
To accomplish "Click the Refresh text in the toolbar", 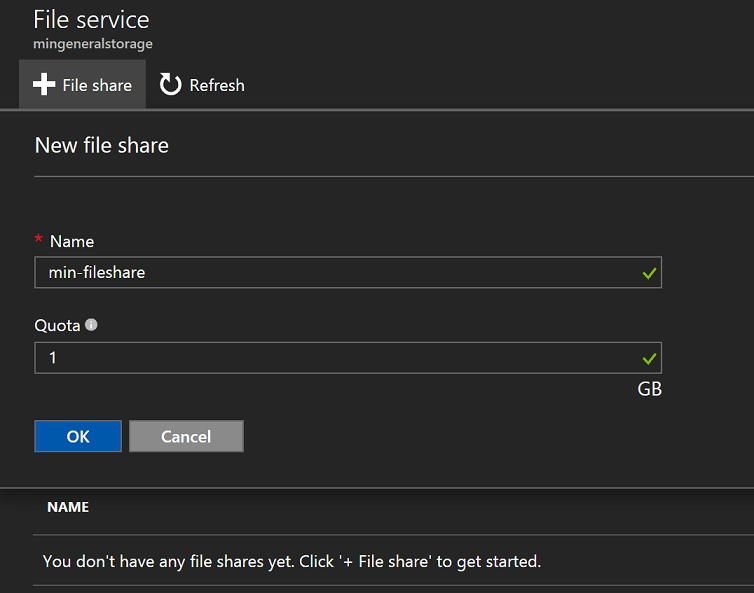I will coord(217,85).
